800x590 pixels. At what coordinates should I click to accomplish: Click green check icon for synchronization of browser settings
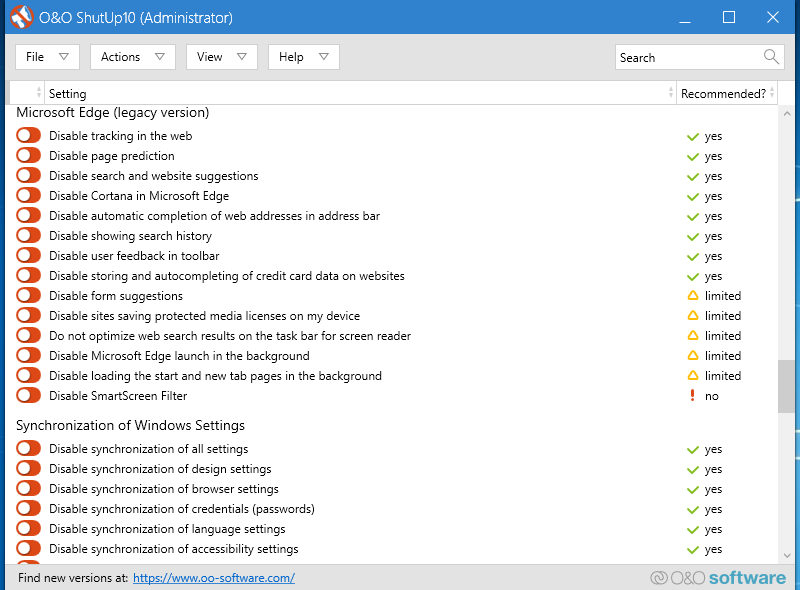pyautogui.click(x=692, y=489)
